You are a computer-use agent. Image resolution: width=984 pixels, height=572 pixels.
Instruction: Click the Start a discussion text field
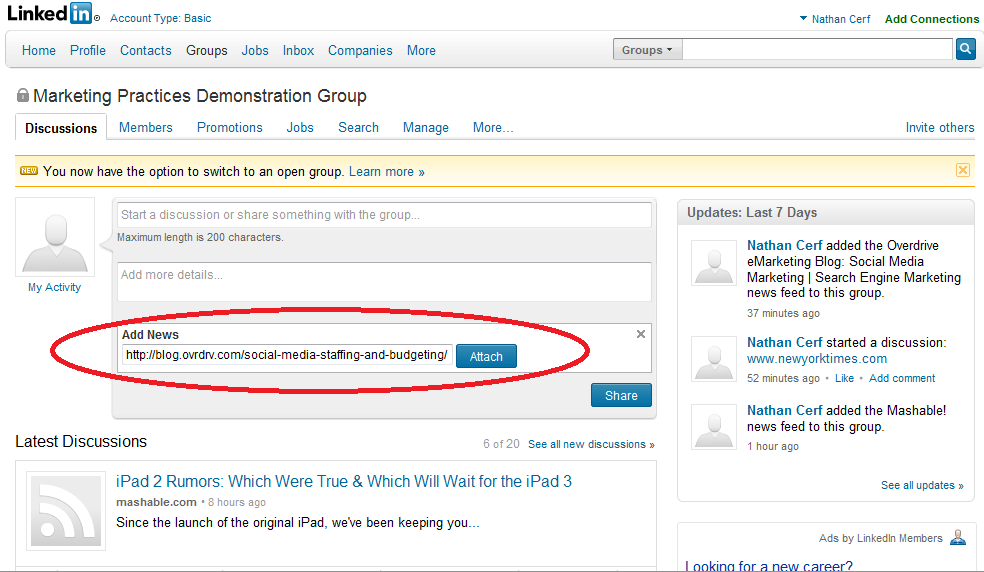[384, 215]
